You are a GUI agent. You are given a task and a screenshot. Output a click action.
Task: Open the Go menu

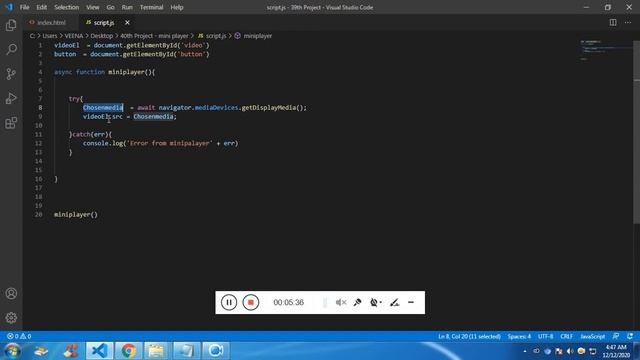click(x=111, y=7)
